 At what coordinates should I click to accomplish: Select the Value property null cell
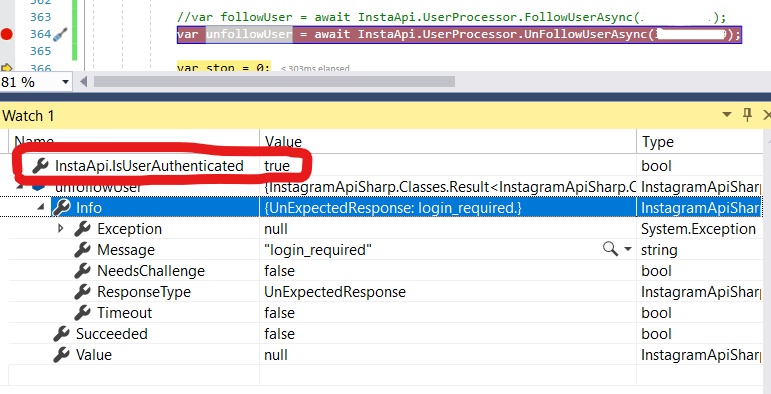click(x=447, y=355)
